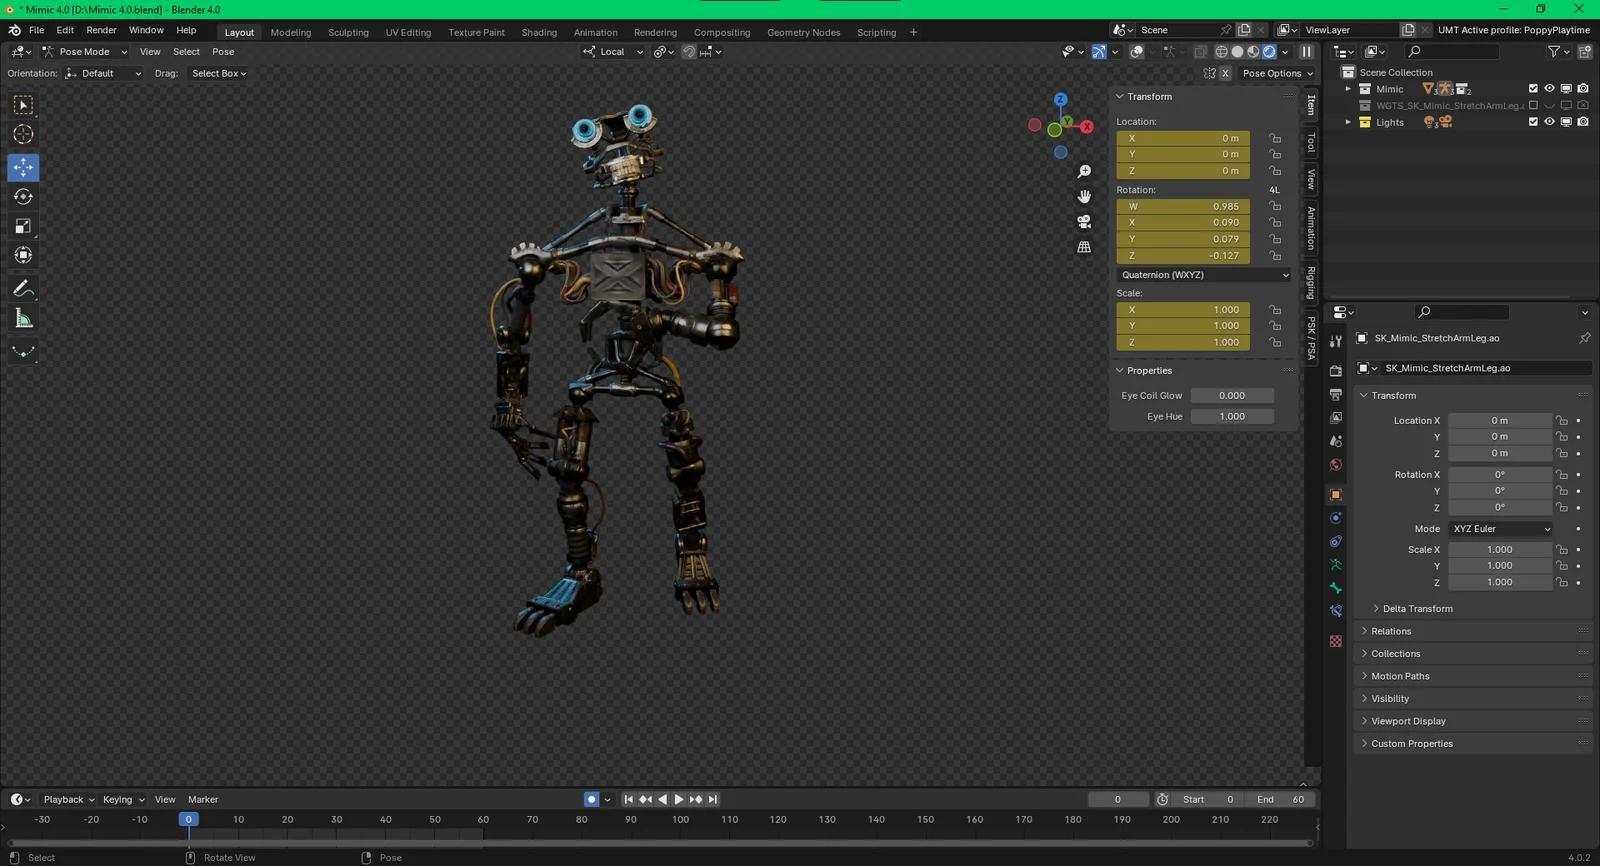Expand the Mimic collection tree
This screenshot has width=1600, height=866.
tap(1348, 89)
